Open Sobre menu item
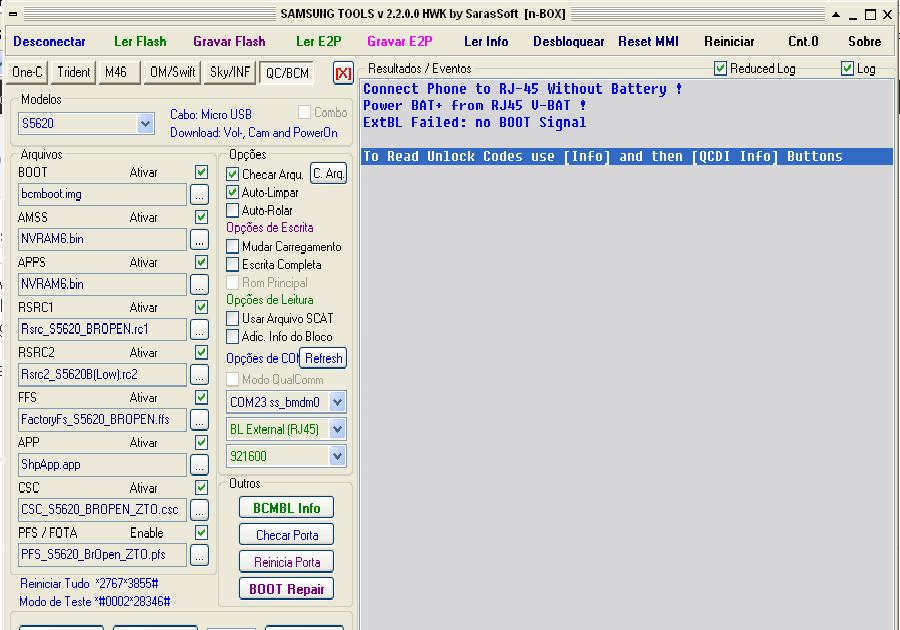This screenshot has width=900, height=630. [864, 41]
